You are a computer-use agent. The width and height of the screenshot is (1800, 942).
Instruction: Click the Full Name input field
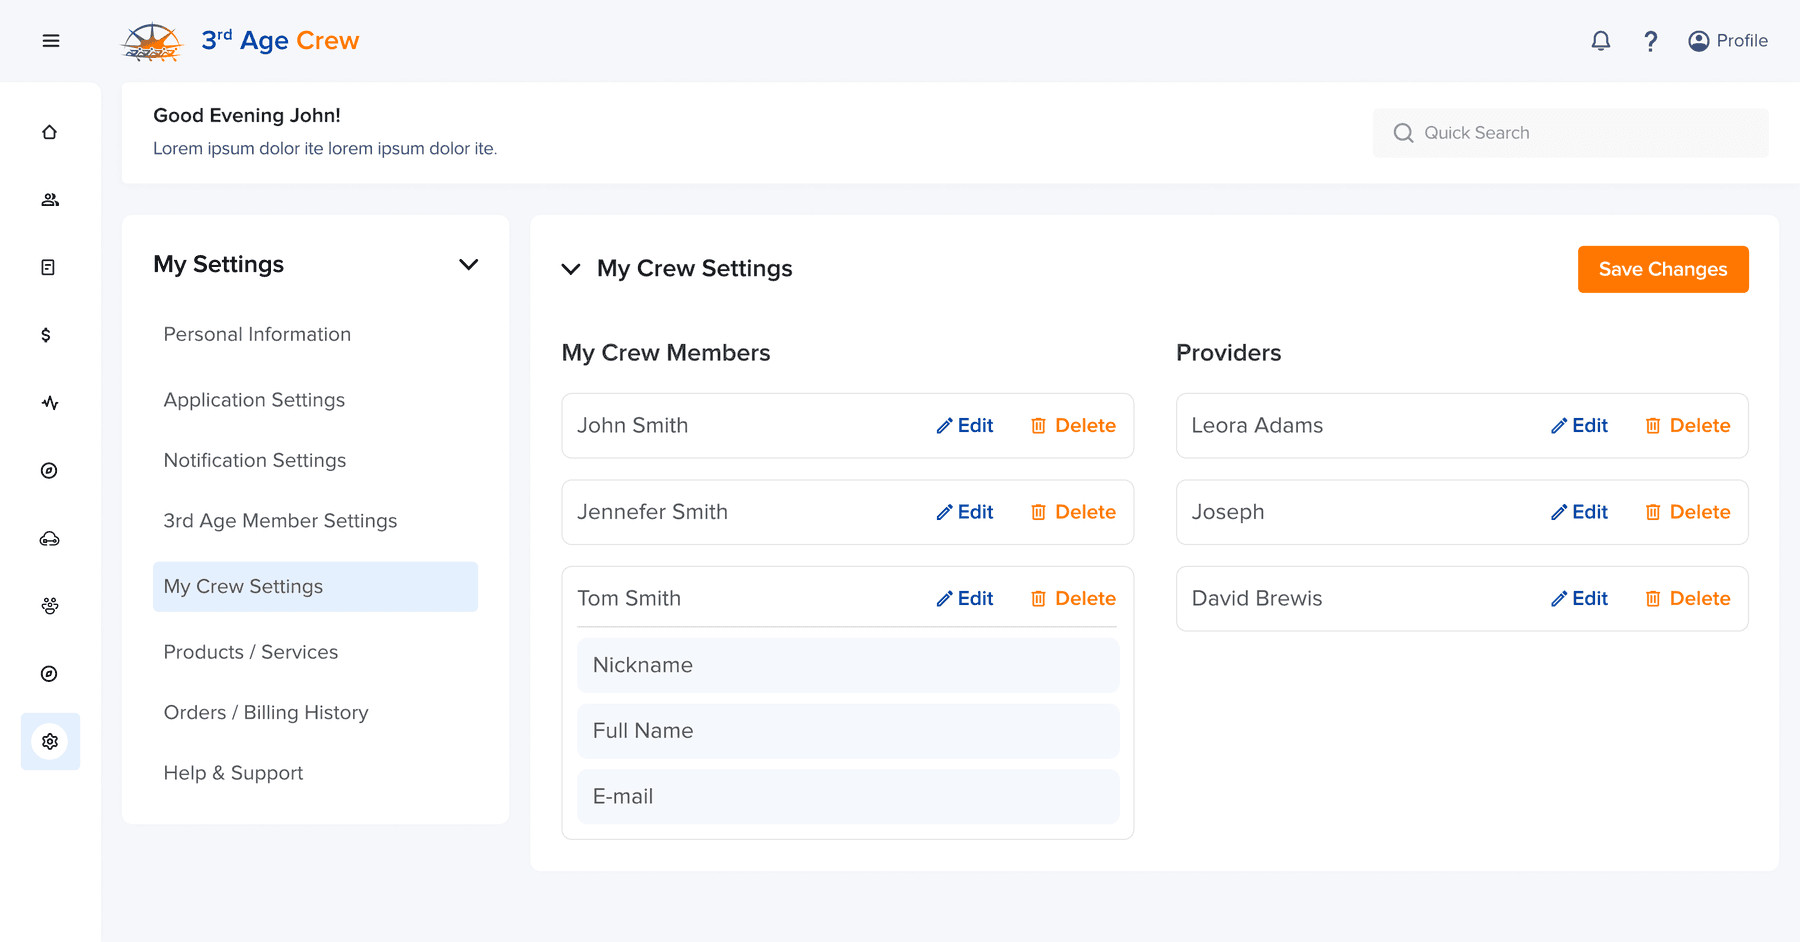point(848,731)
